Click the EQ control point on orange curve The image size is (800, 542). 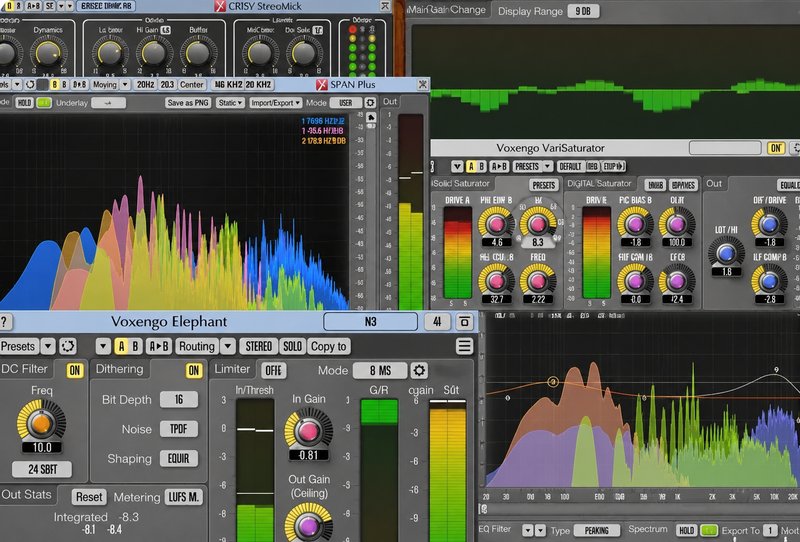553,381
